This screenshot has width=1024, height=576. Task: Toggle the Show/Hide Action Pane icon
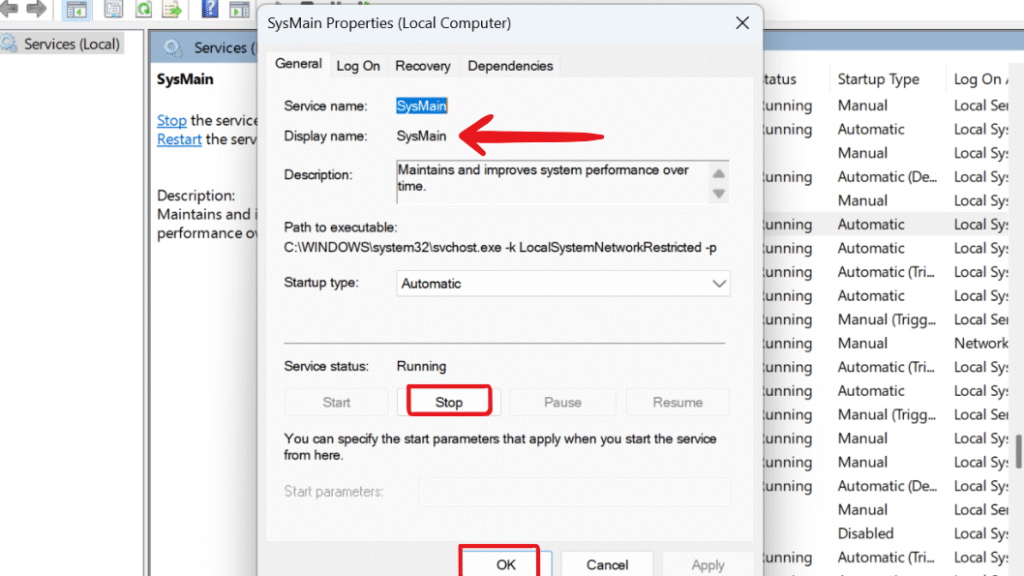240,9
